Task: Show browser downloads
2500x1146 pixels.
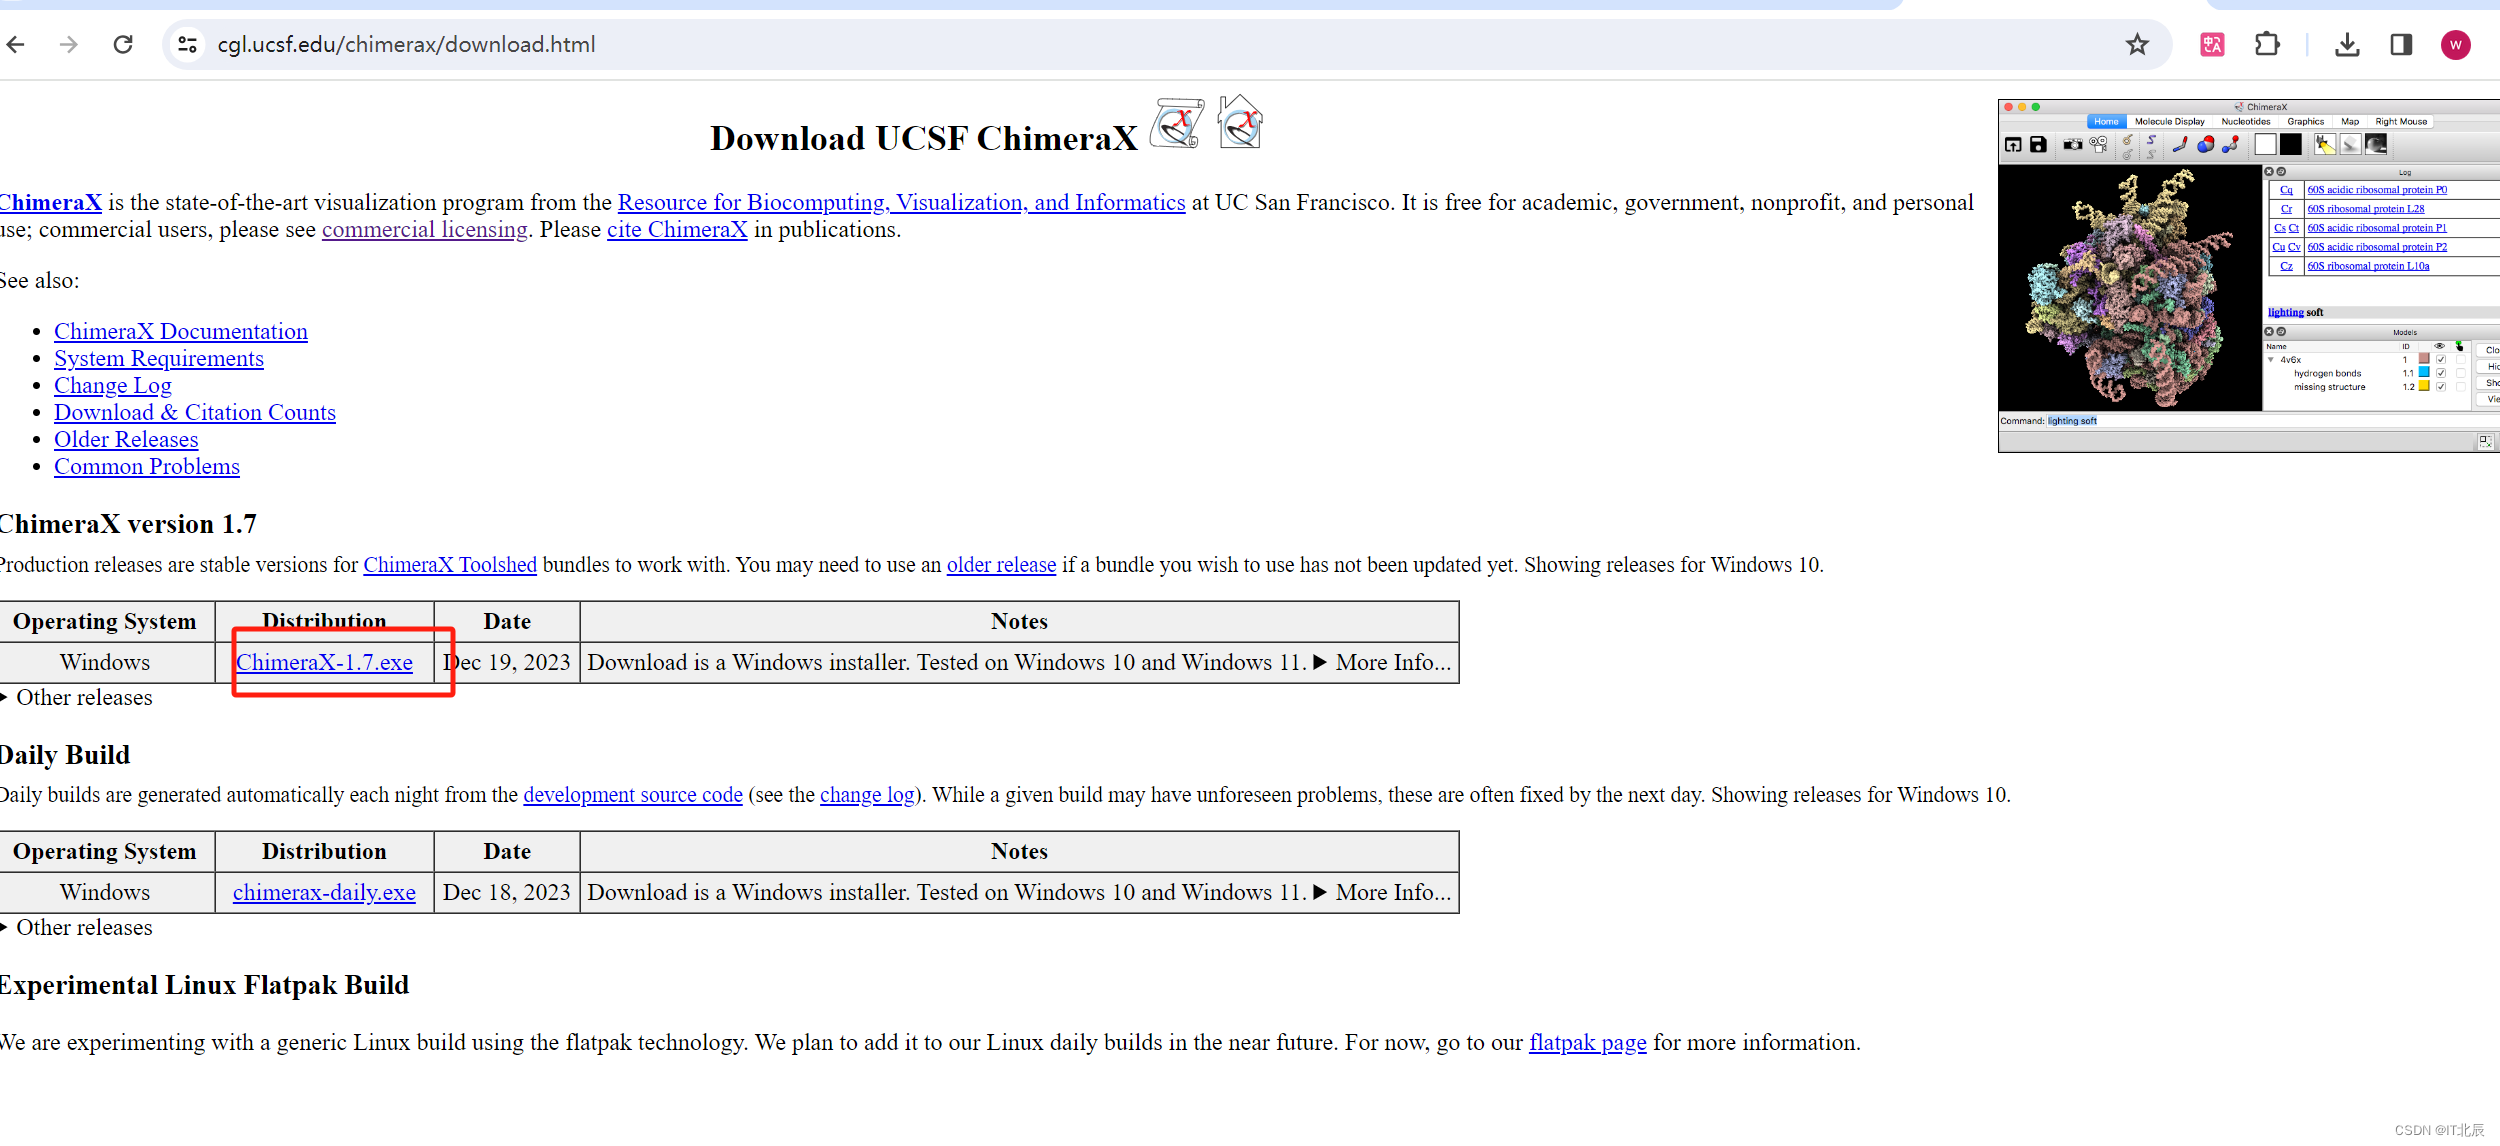Action: (x=2347, y=44)
